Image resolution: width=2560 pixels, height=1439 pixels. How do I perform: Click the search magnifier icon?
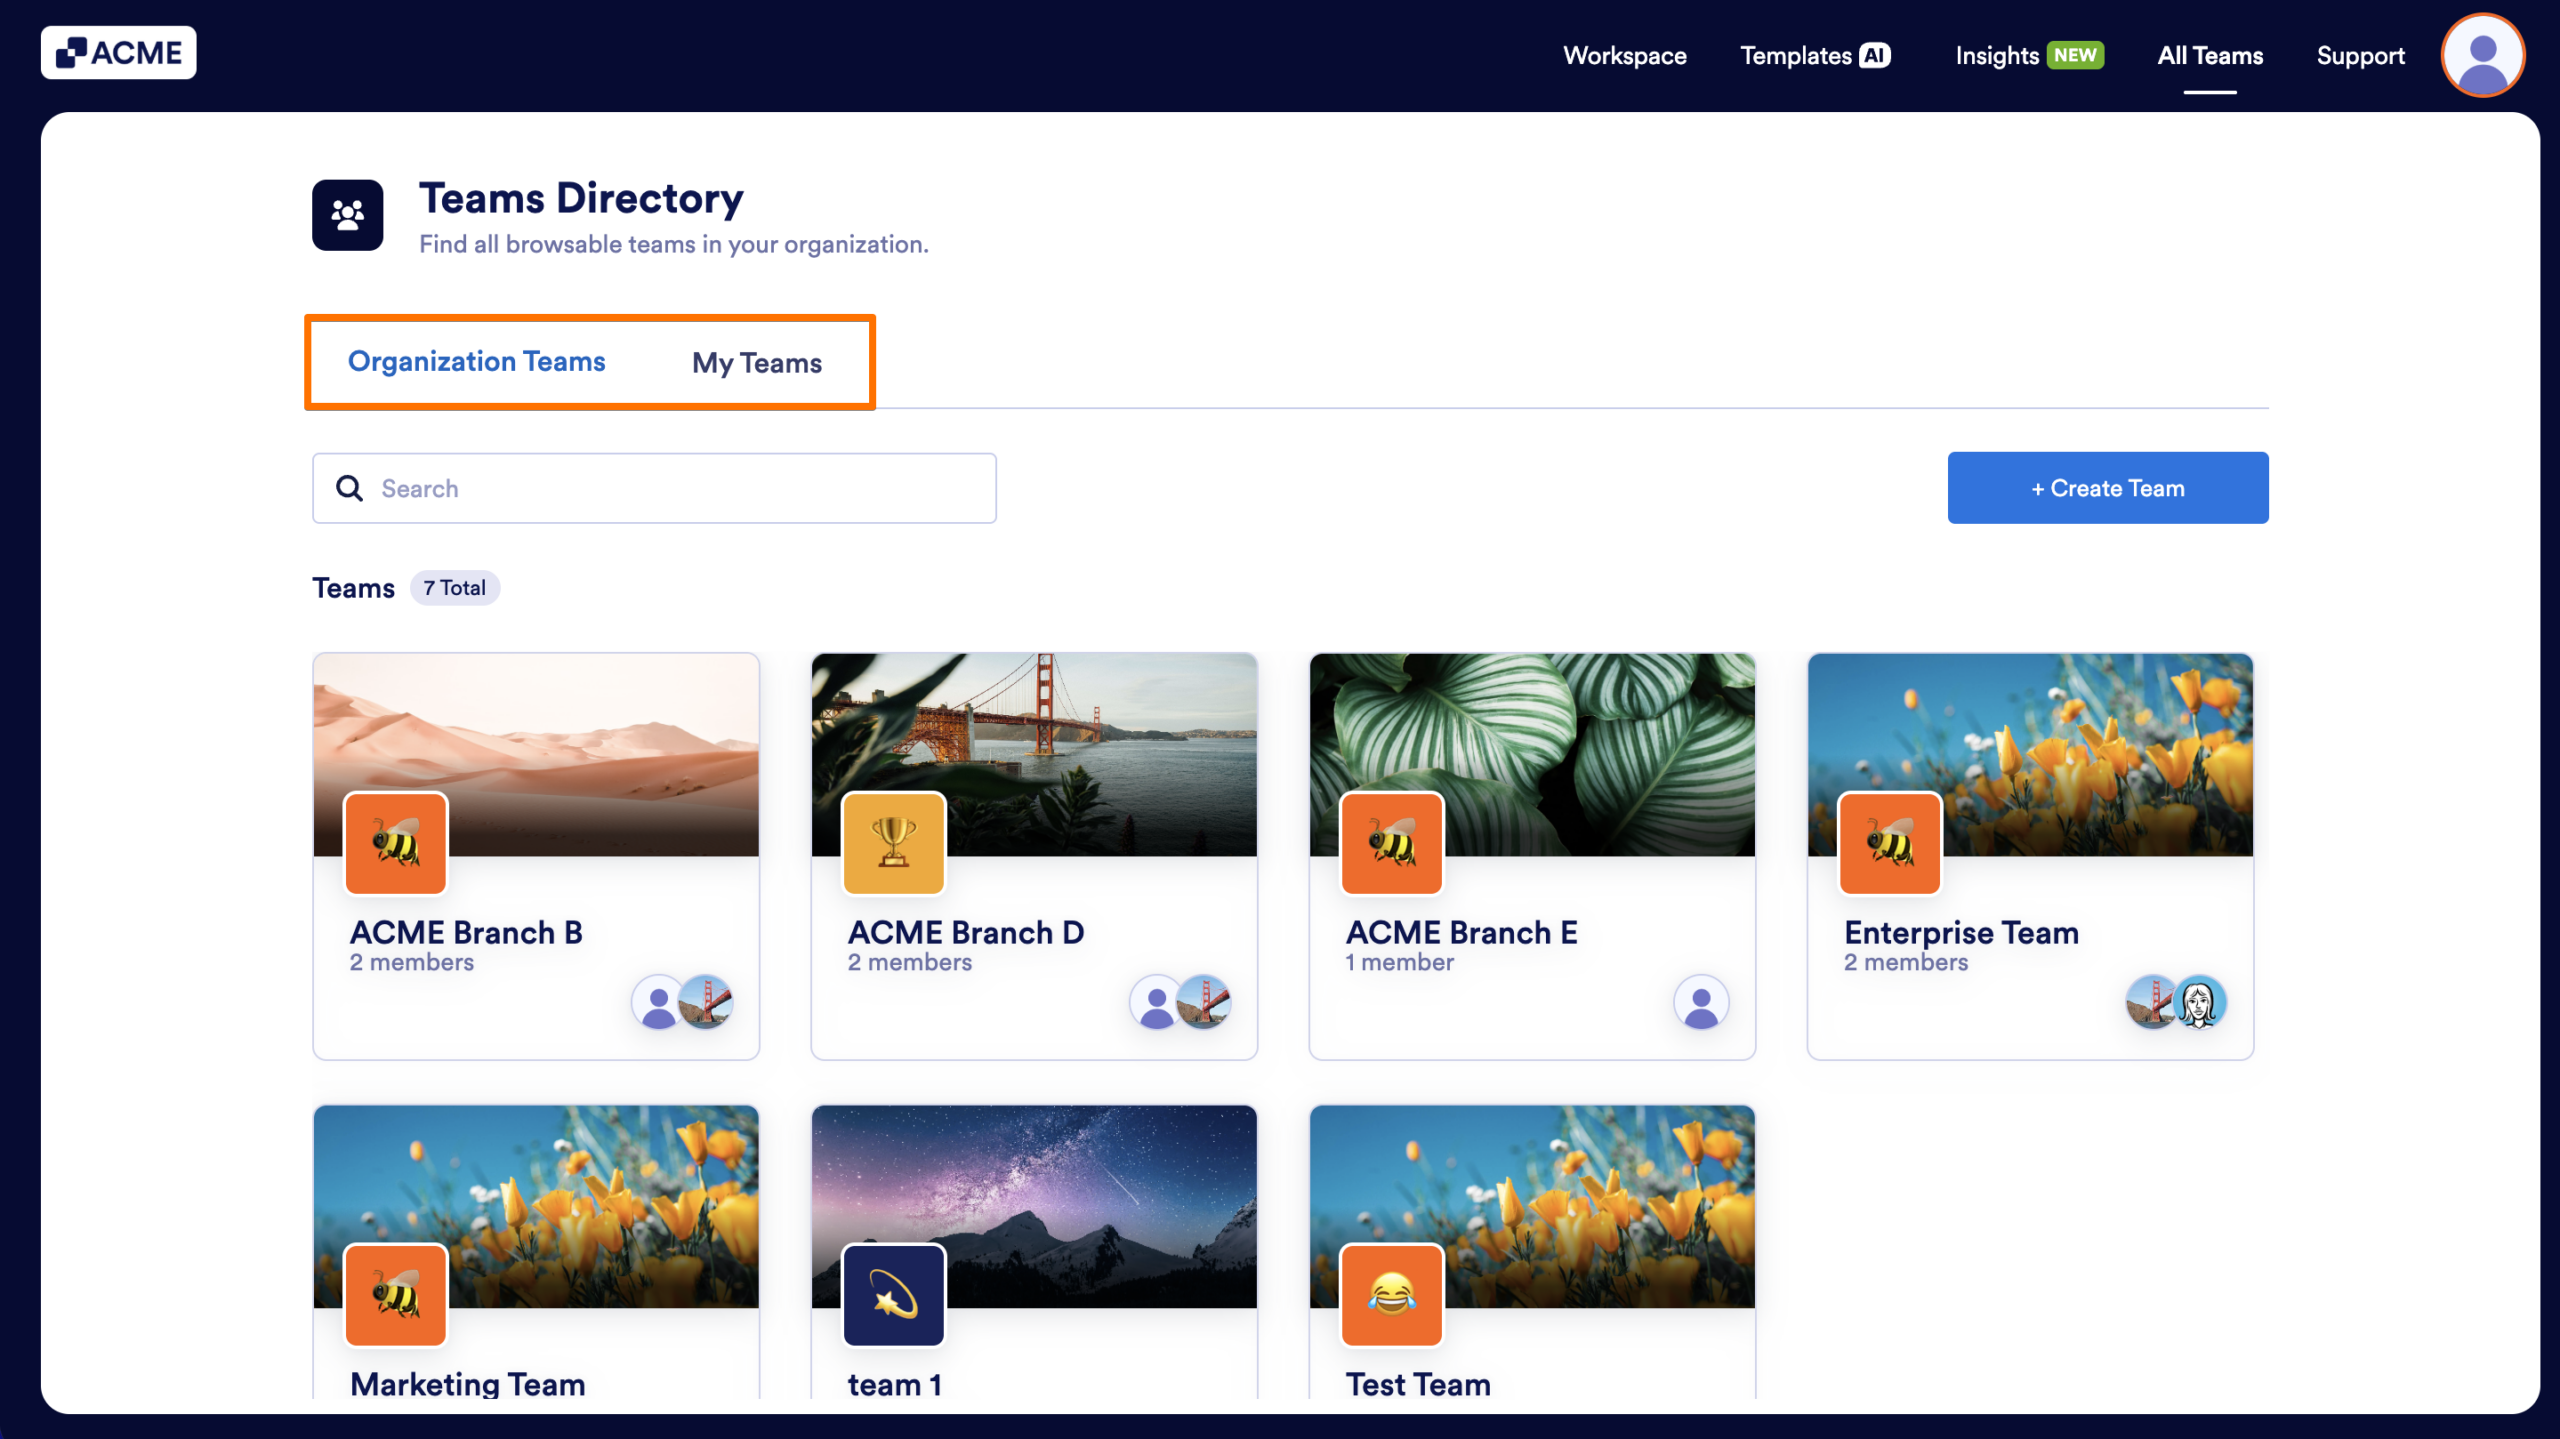click(349, 488)
